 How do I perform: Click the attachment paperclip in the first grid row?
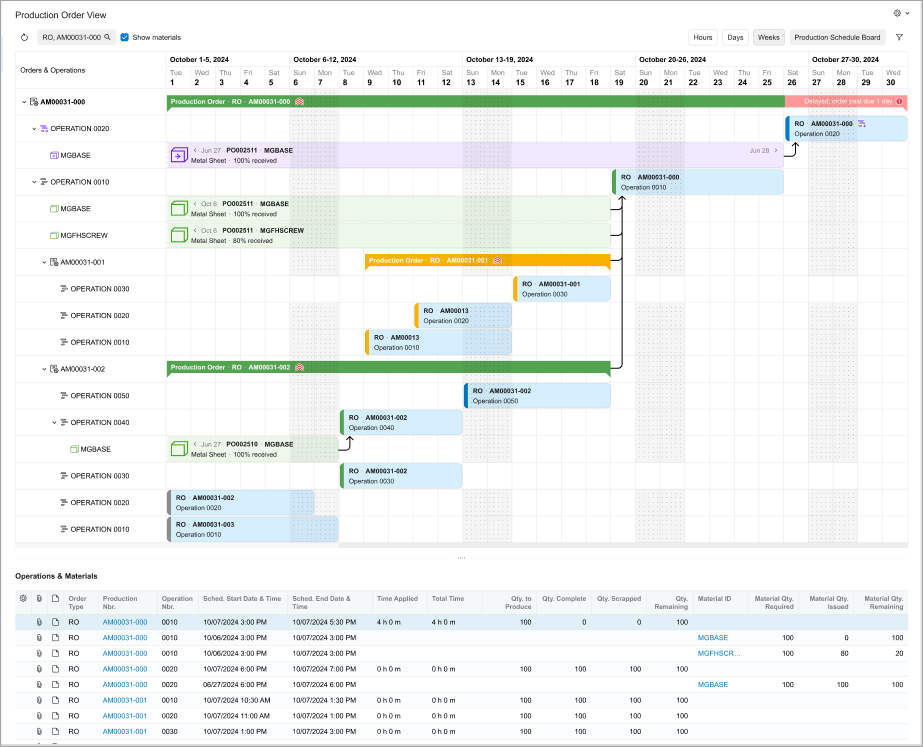point(39,621)
